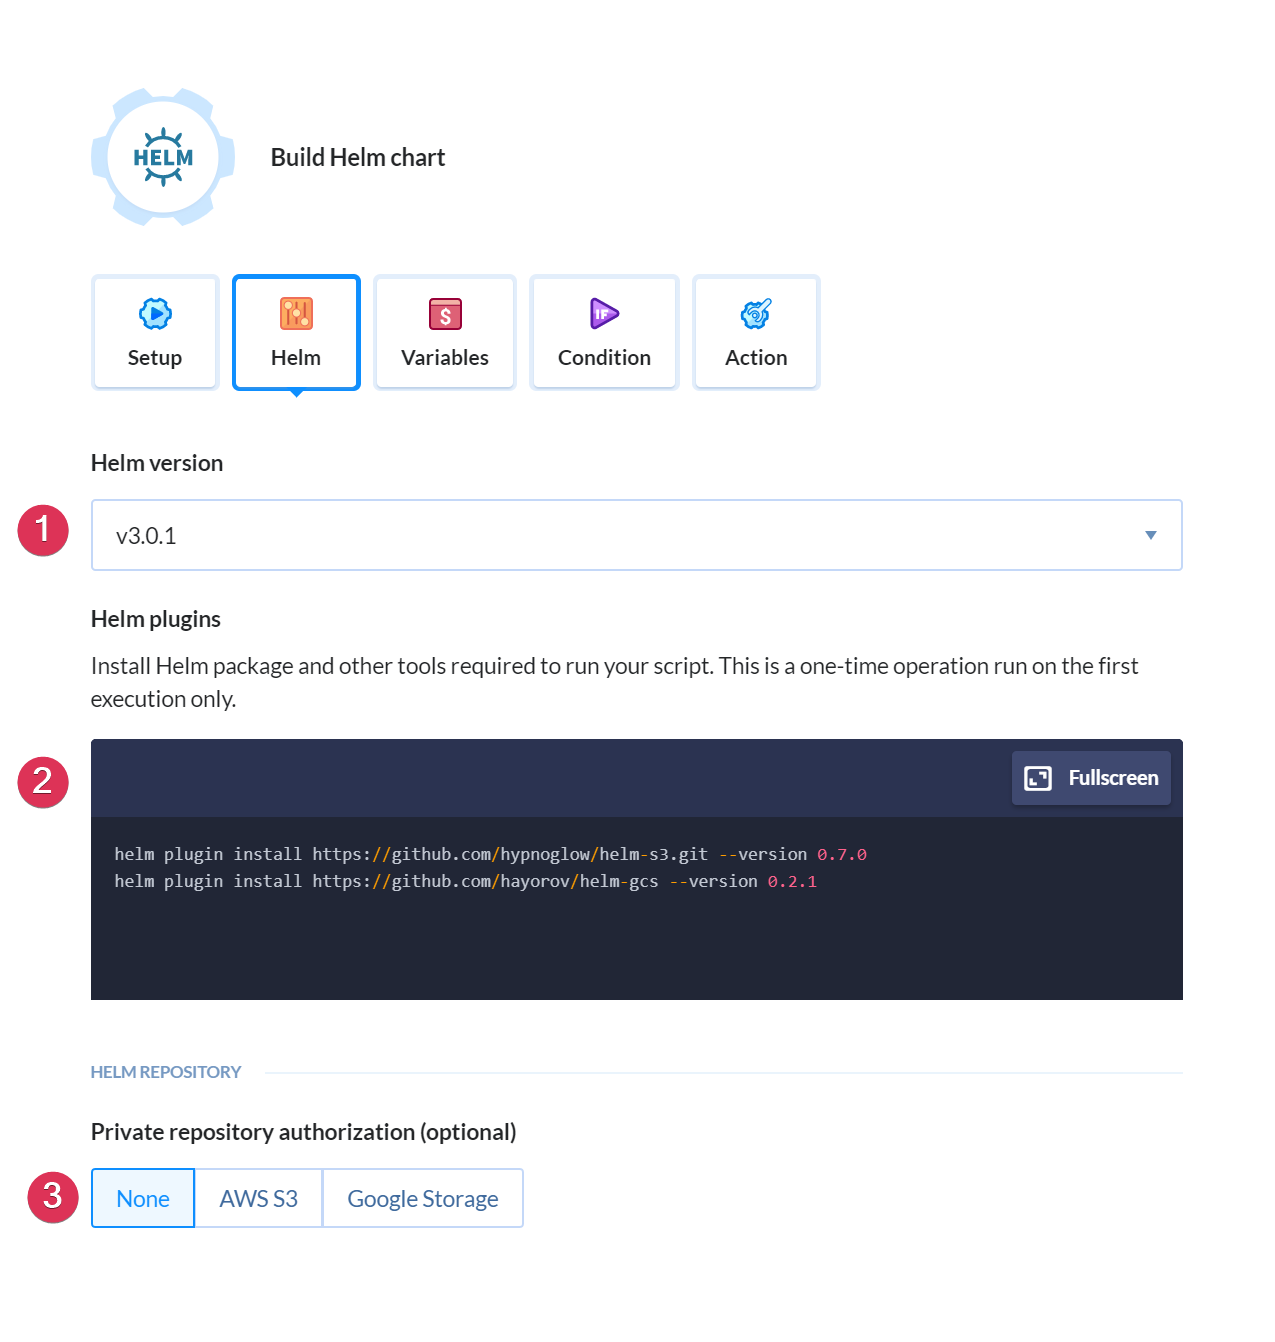Click the plugin install description paragraph
The image size is (1275, 1342).
(615, 682)
